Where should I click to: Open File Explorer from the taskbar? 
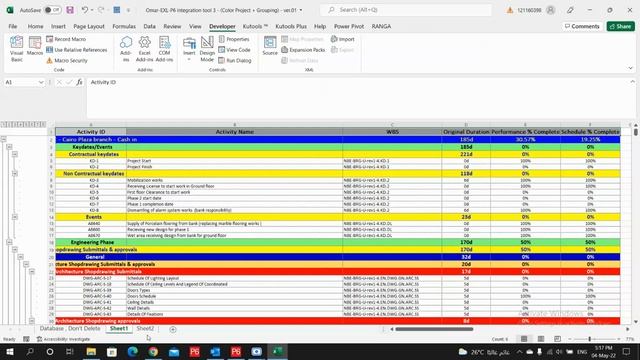point(91,351)
